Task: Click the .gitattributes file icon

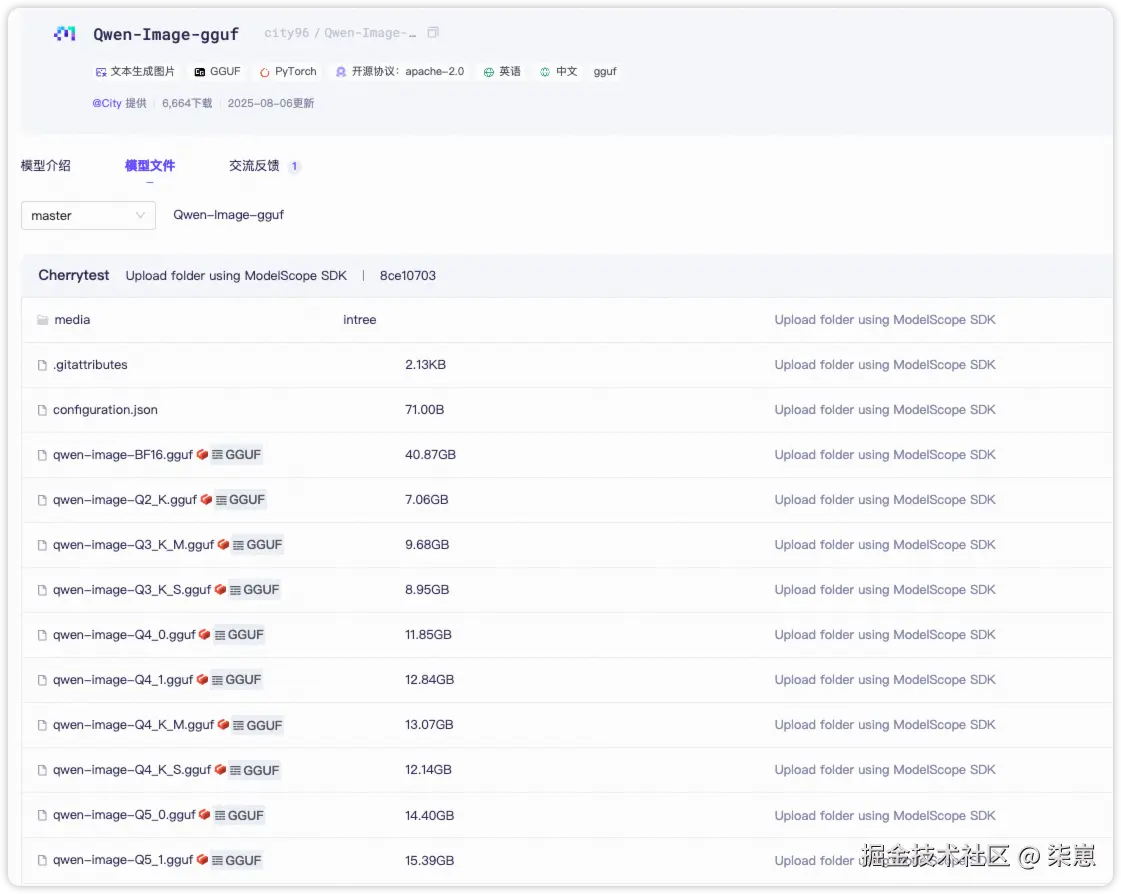Action: click(x=42, y=365)
